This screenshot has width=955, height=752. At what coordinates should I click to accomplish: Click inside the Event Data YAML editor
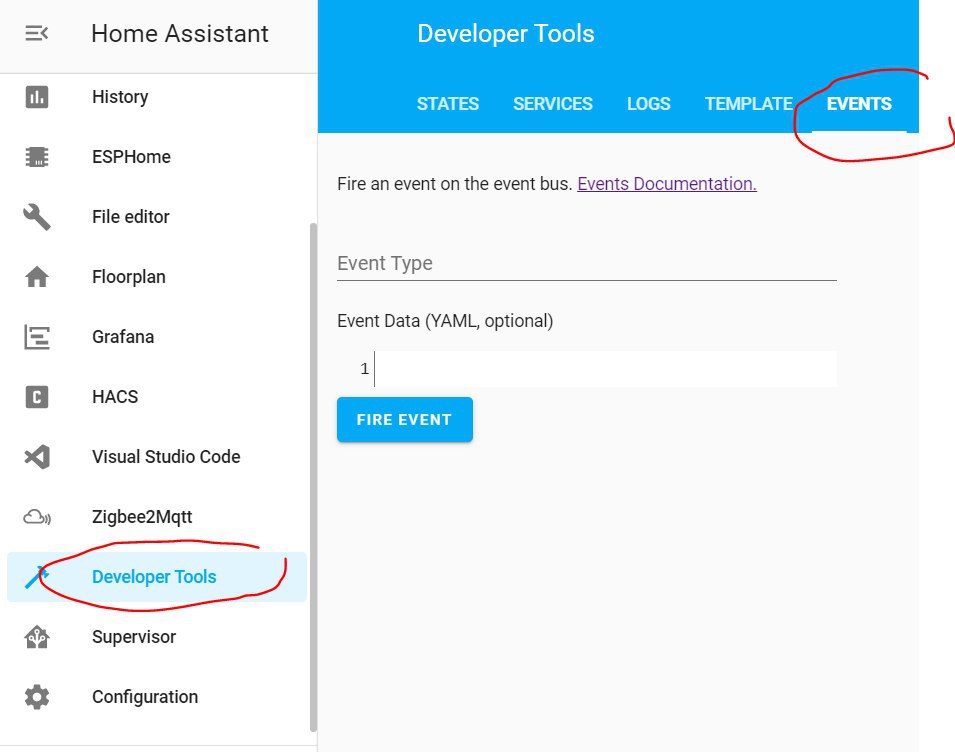click(x=605, y=368)
